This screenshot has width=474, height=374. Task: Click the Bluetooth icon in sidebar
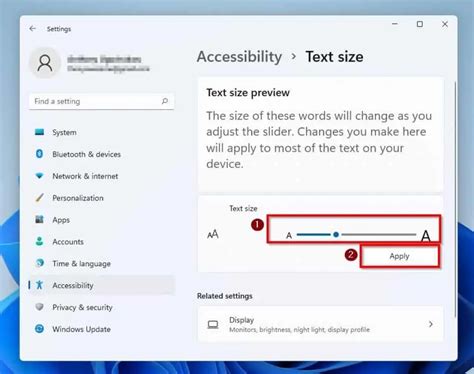click(x=39, y=154)
